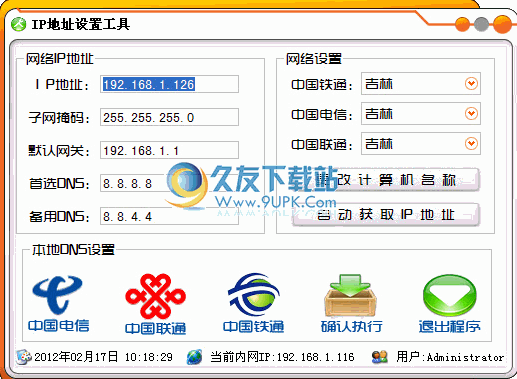Click the 确认执行 confirm-execute box icon

click(x=351, y=295)
